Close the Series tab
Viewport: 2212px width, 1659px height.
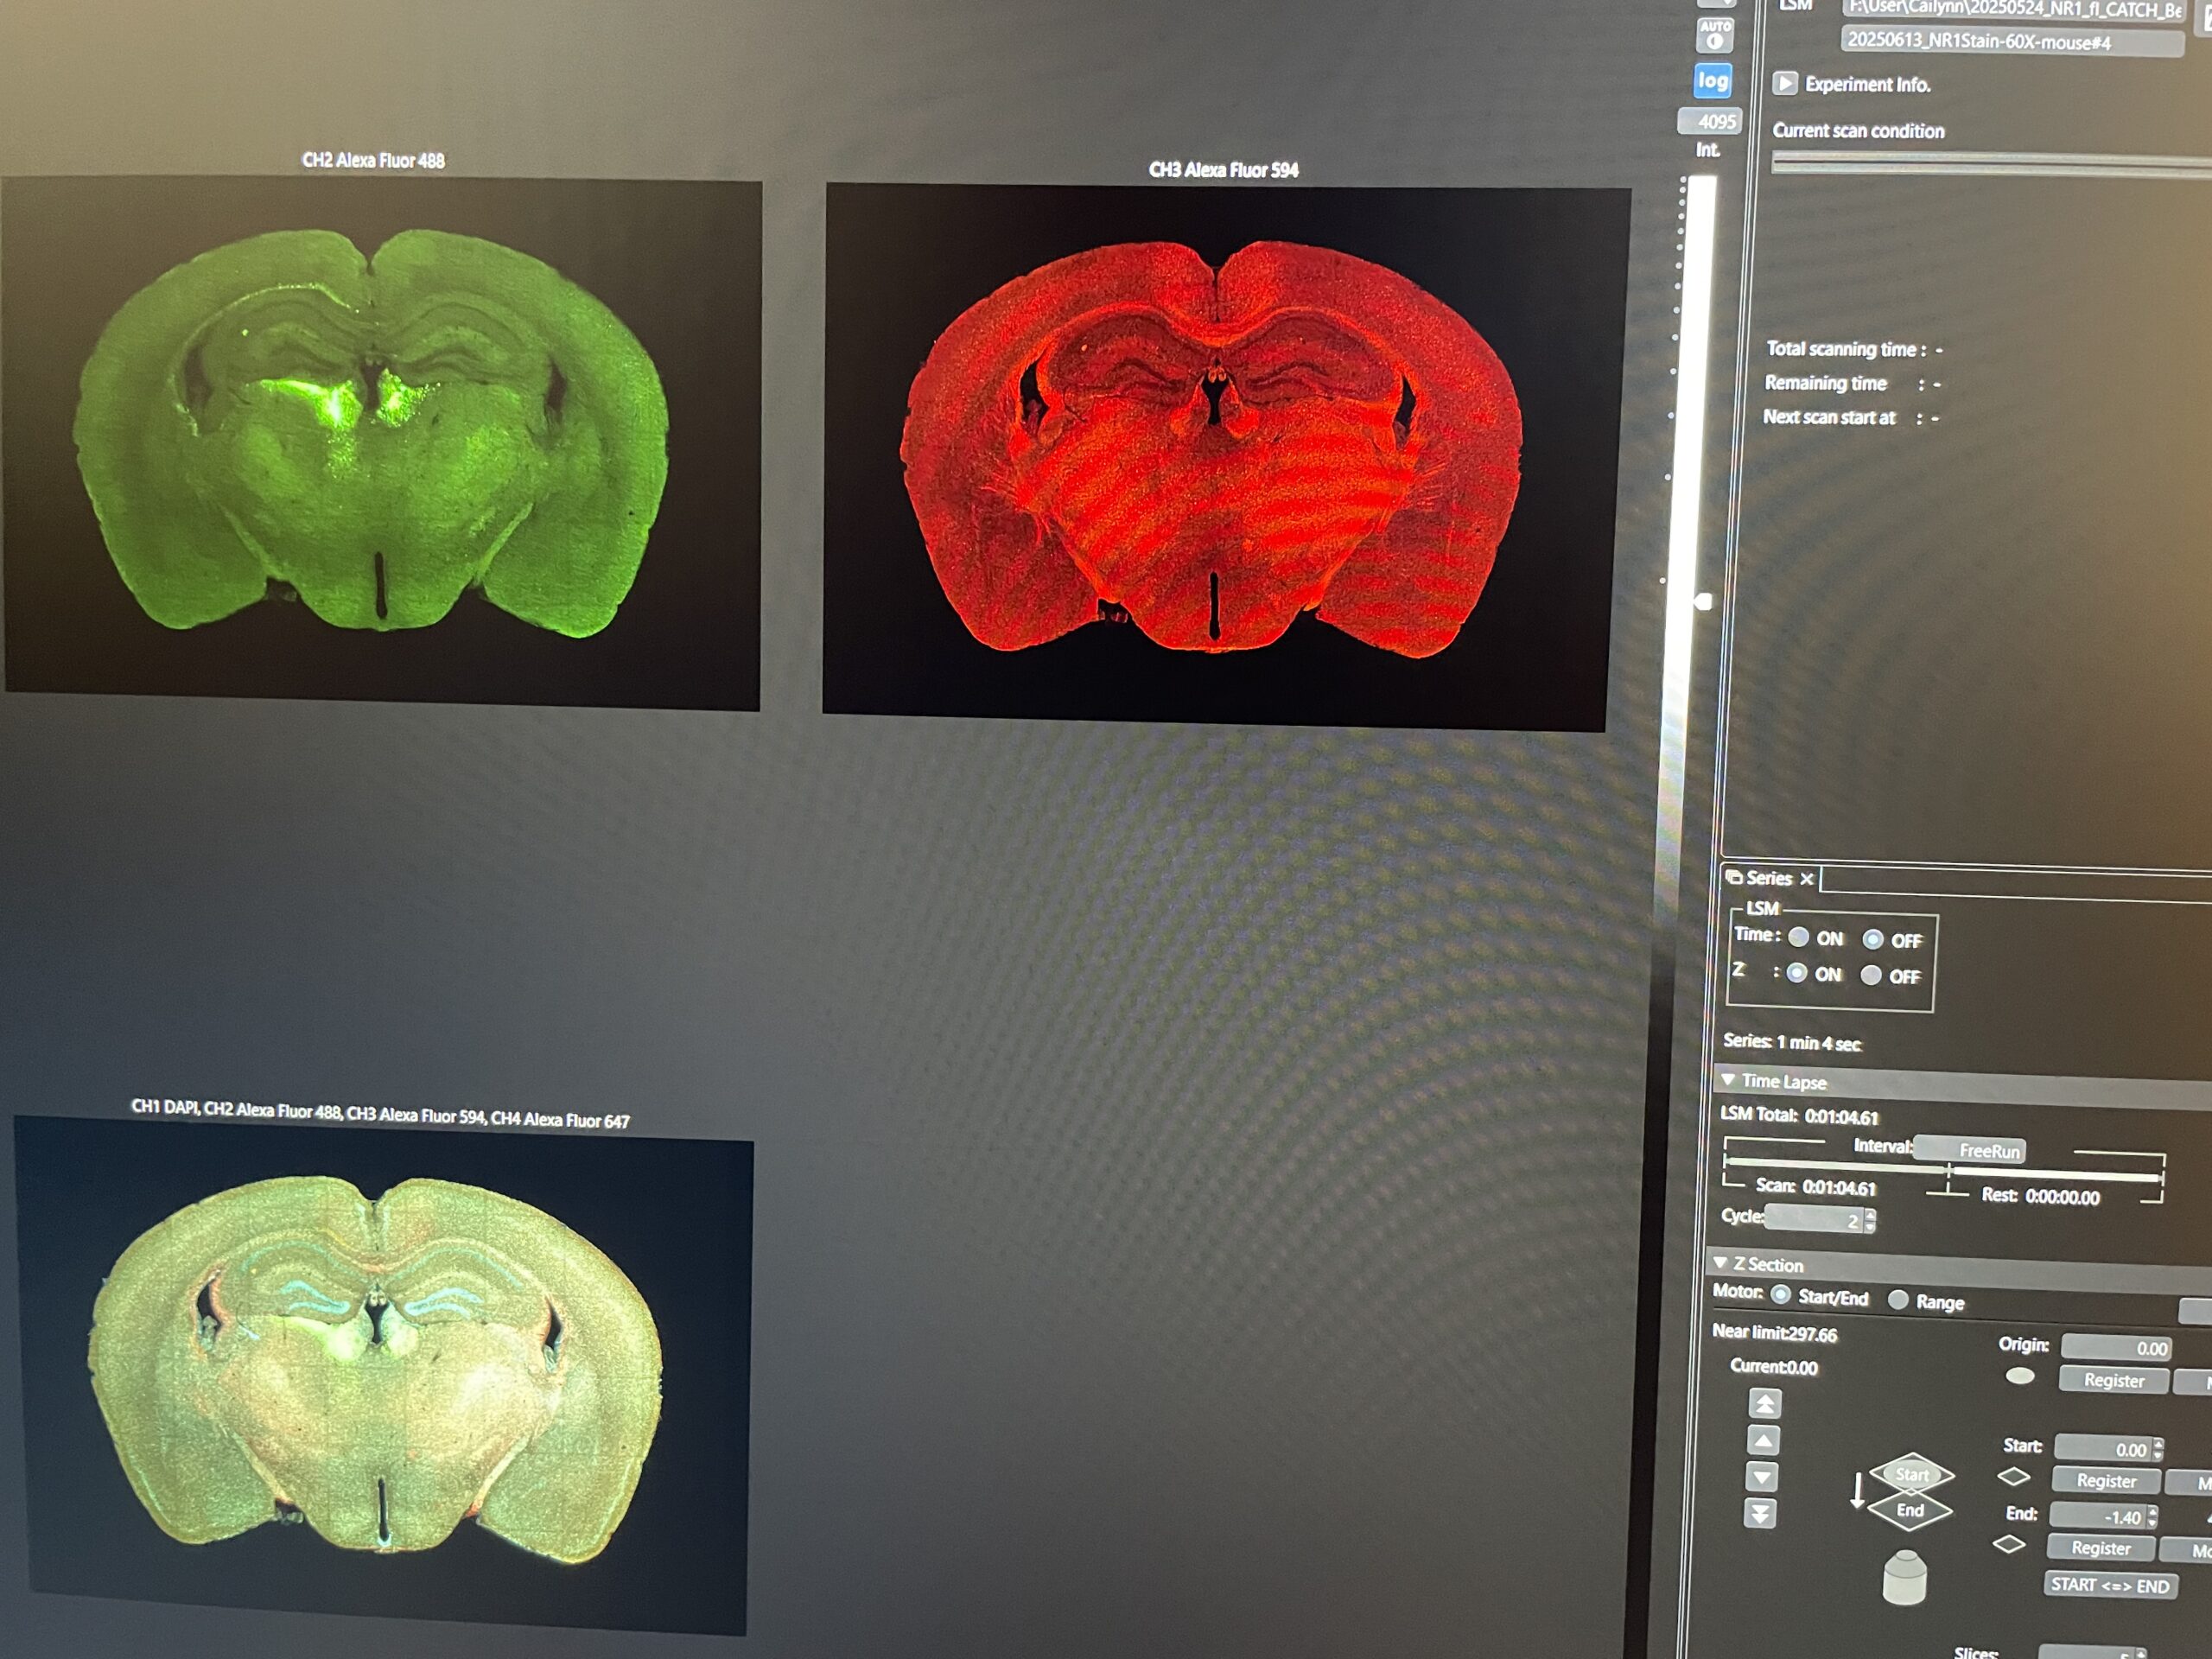tap(1807, 879)
